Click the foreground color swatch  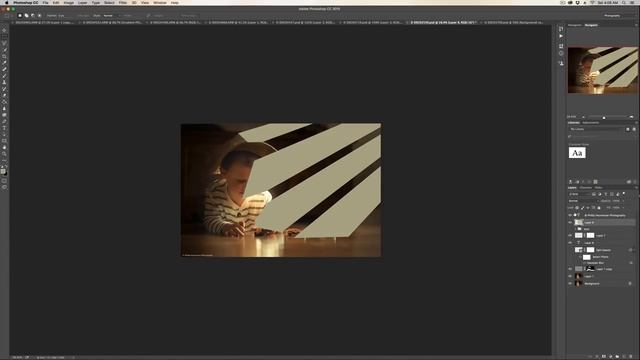[x=3, y=171]
